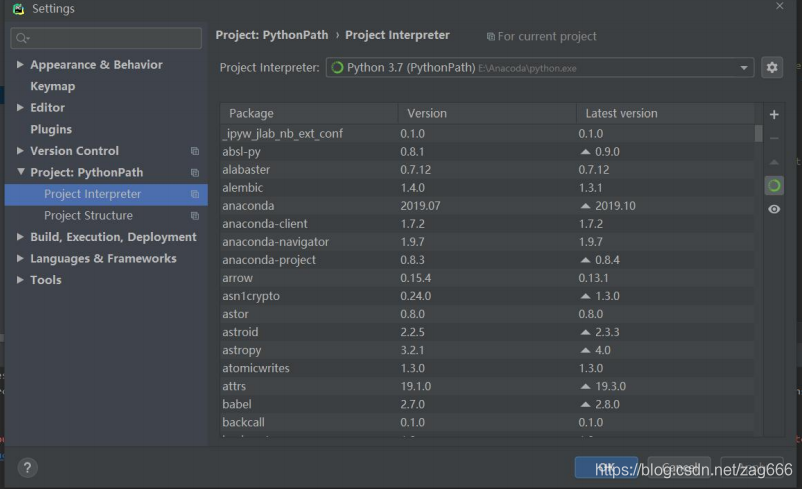Select the _ipyw_jlab_nb_ext_conf package row
Screen dimensions: 803x489
(x=487, y=134)
